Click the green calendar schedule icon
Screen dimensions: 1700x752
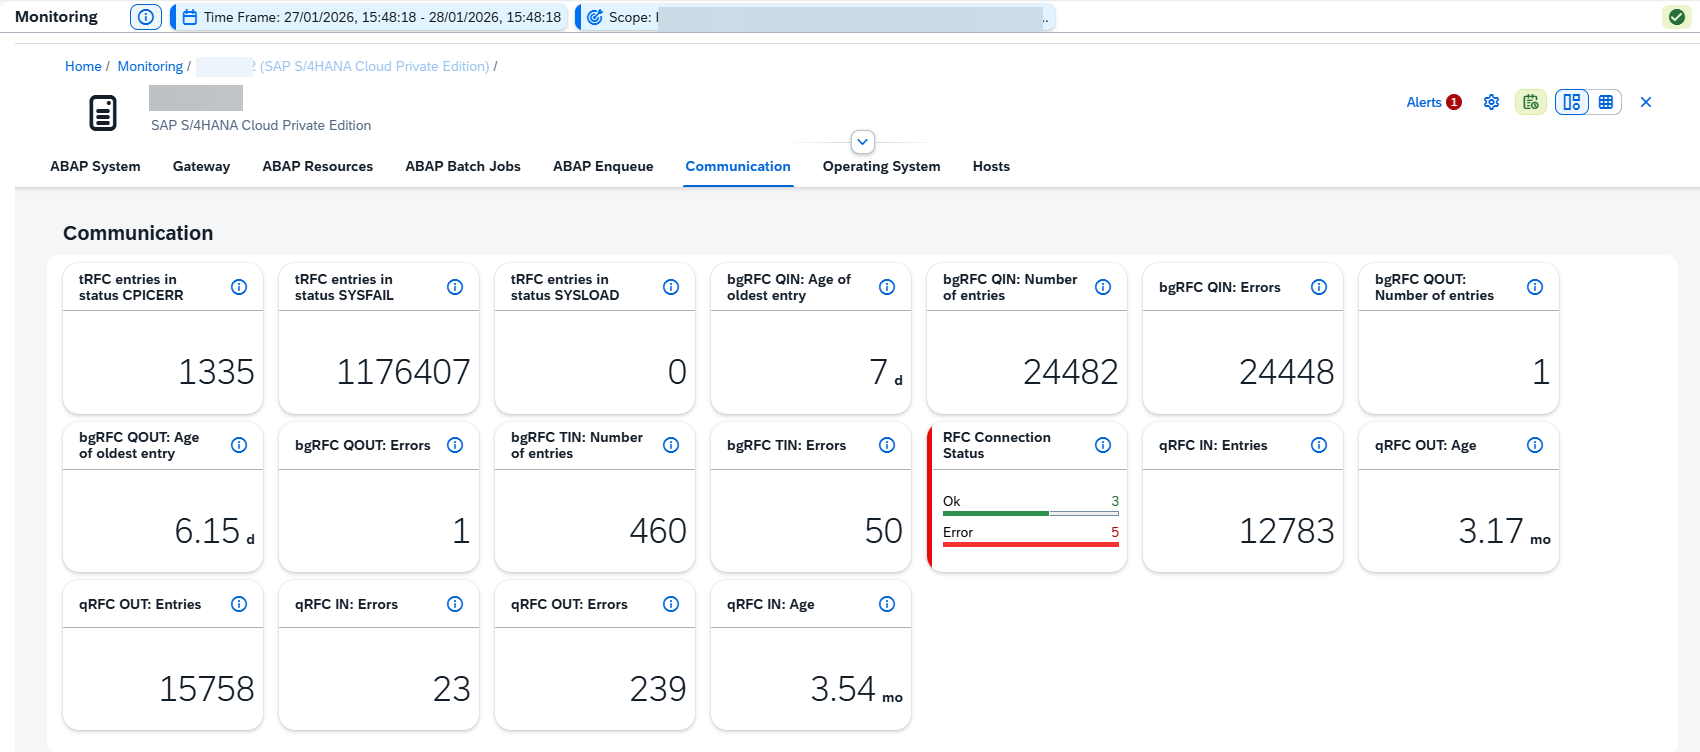point(1530,102)
